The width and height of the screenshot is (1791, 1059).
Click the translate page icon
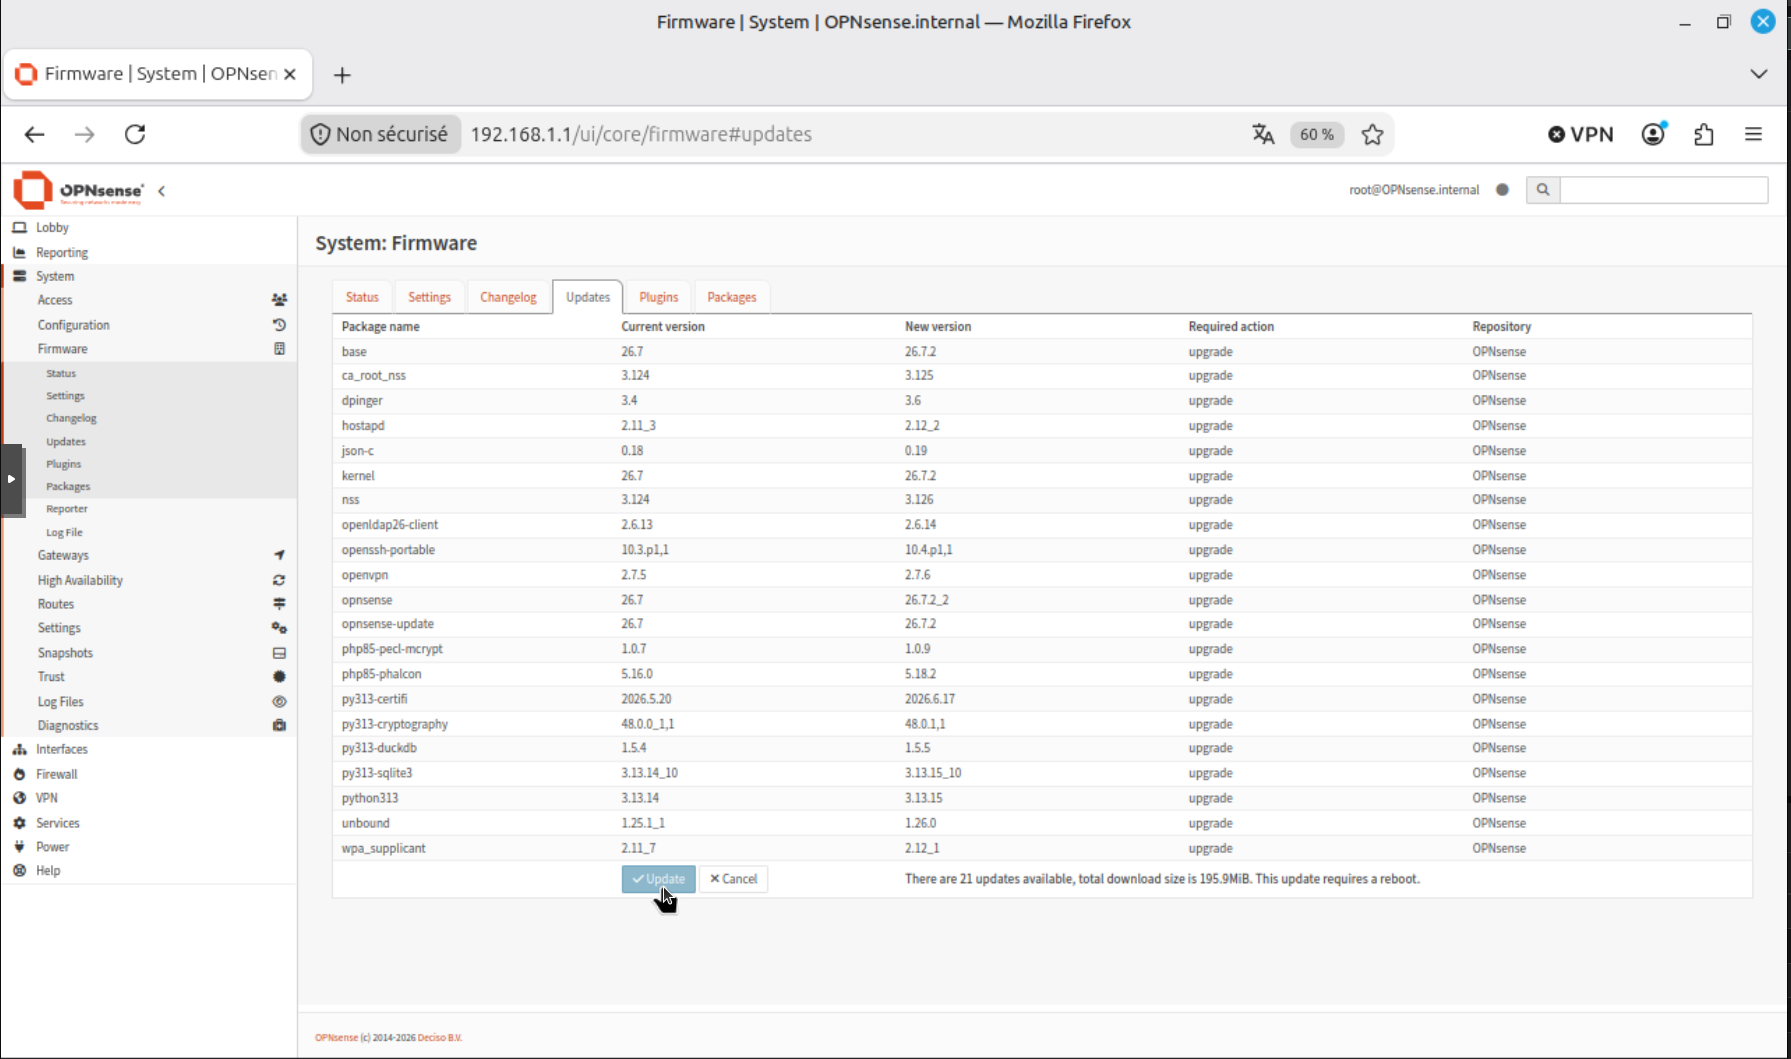tap(1263, 134)
